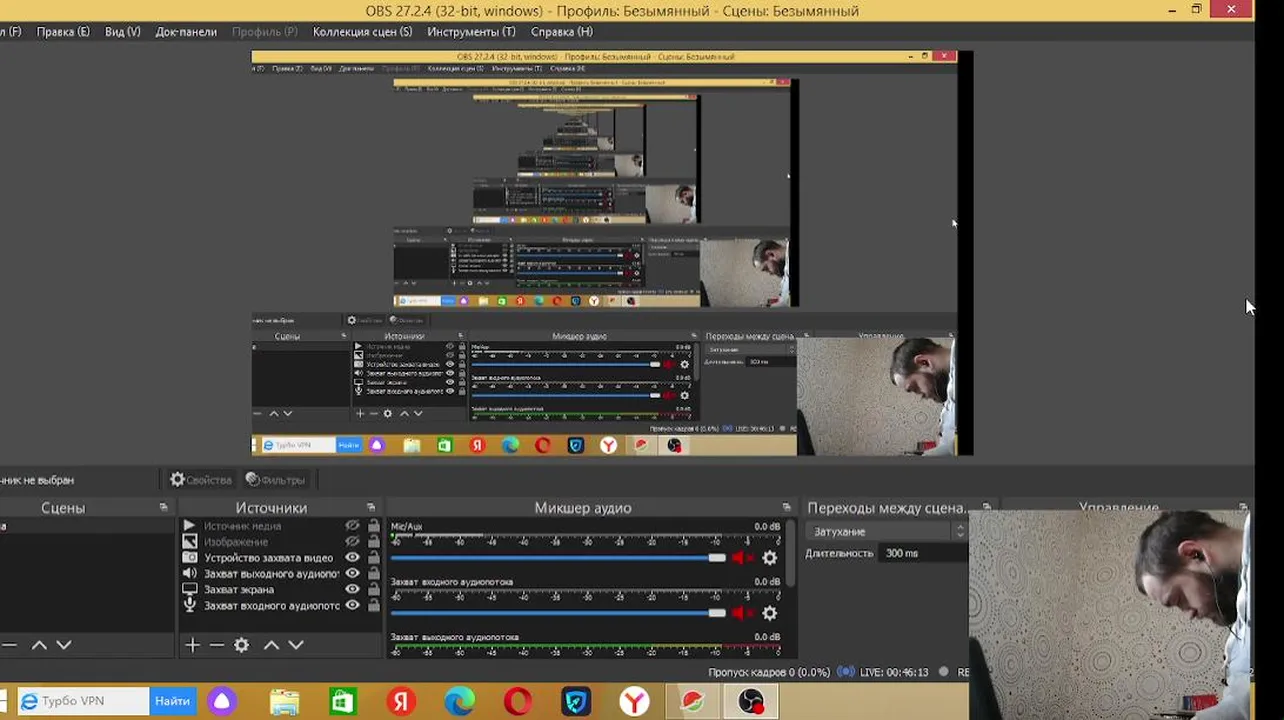Open Mic/Aux channel settings gear
Viewport: 1284px width, 720px height.
pyautogui.click(x=769, y=558)
